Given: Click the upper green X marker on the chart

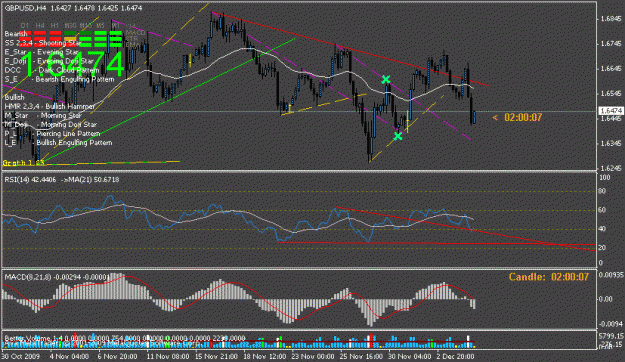Looking at the screenshot, I should (385, 79).
